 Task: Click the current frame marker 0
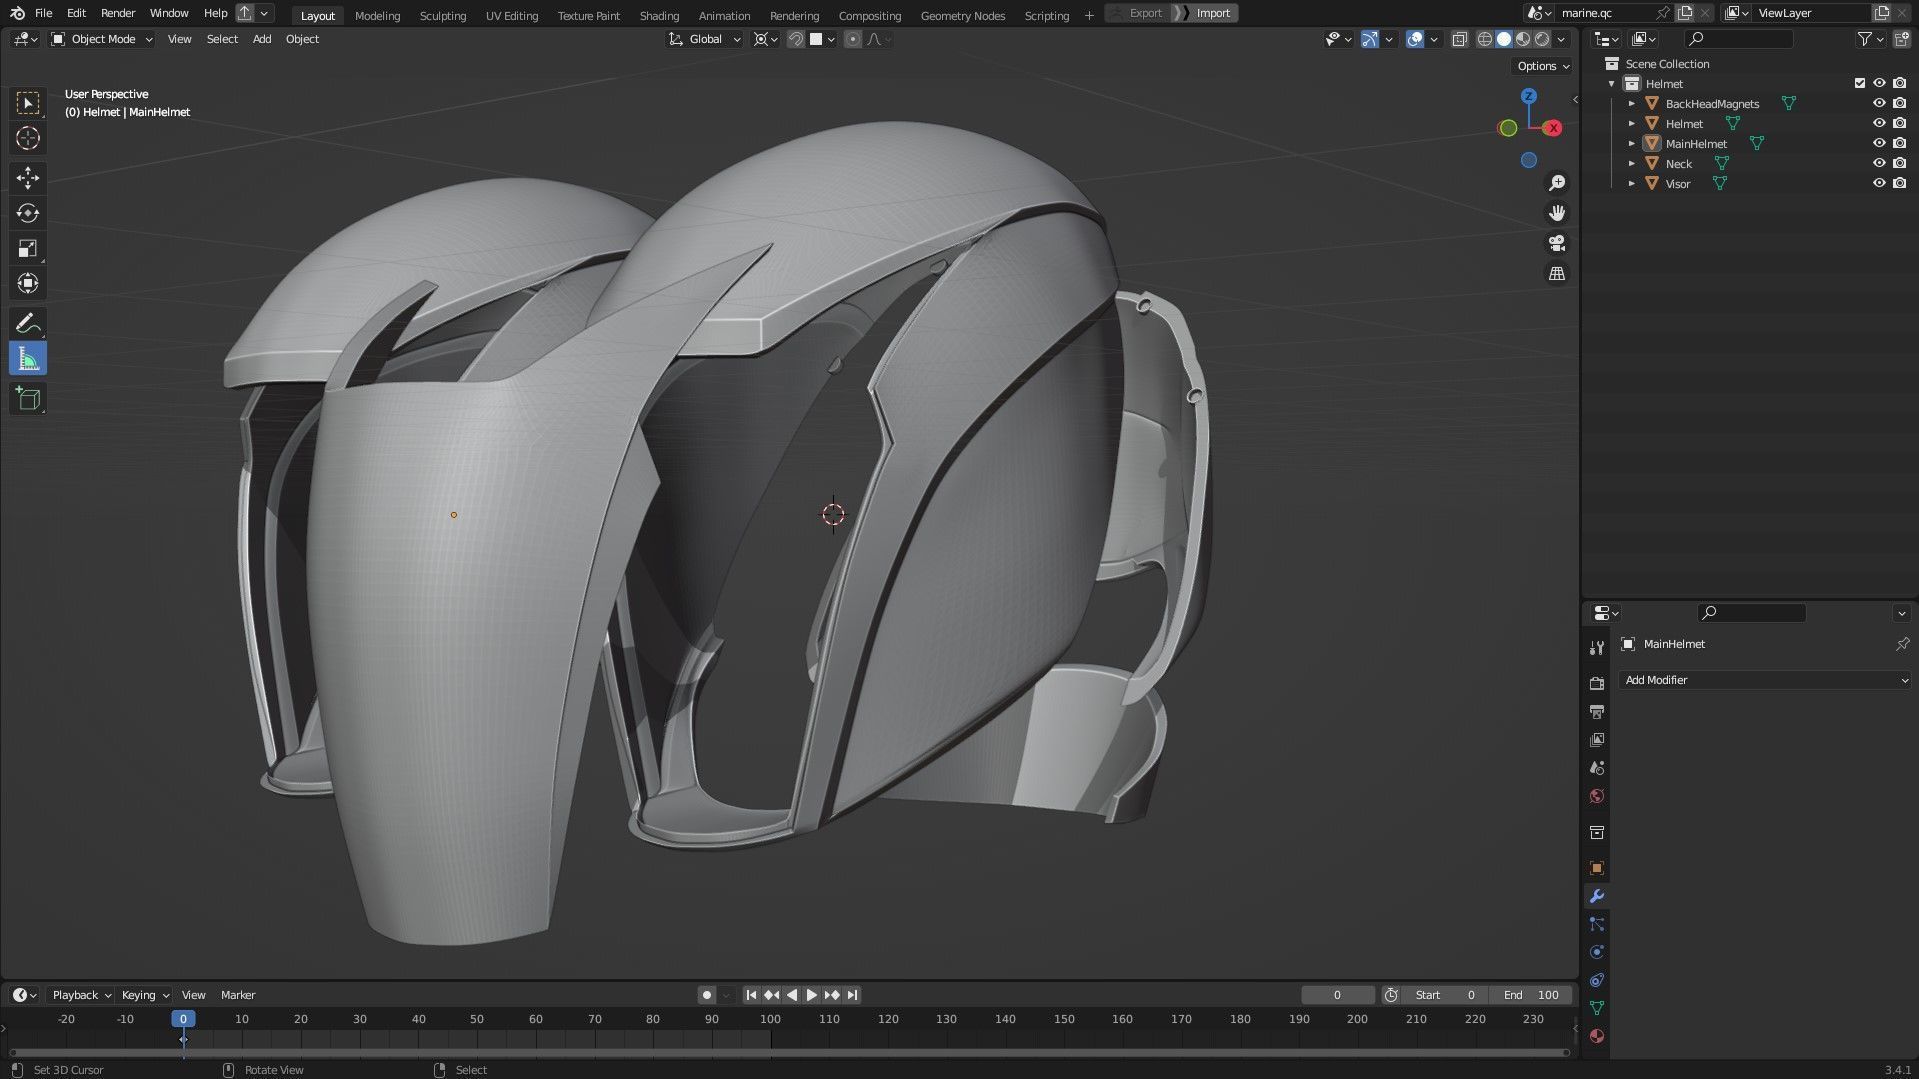[x=183, y=1019]
